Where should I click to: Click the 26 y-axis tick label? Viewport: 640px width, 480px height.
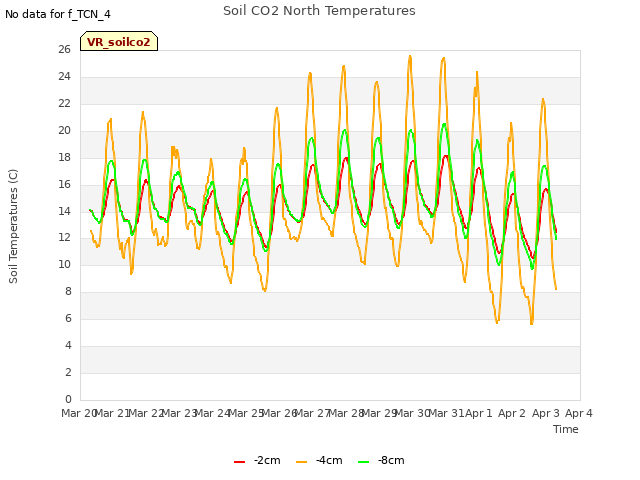(x=64, y=50)
